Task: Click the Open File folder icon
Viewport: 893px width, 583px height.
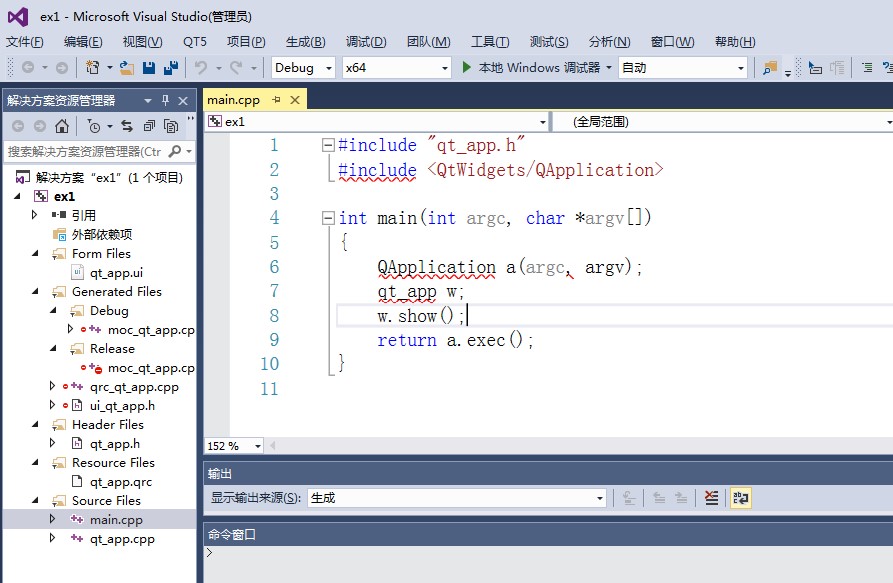Action: (126, 67)
